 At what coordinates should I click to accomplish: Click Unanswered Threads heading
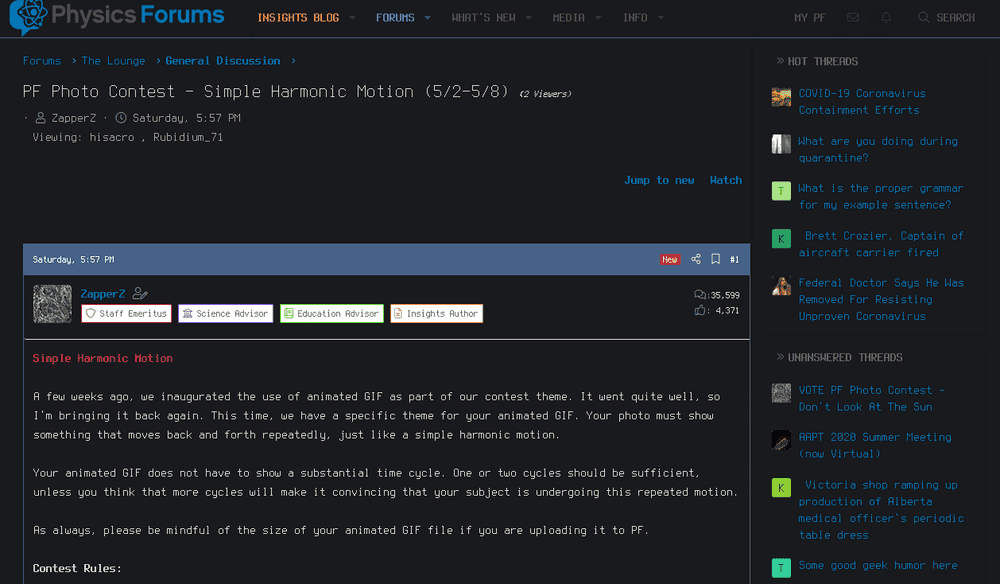click(845, 357)
